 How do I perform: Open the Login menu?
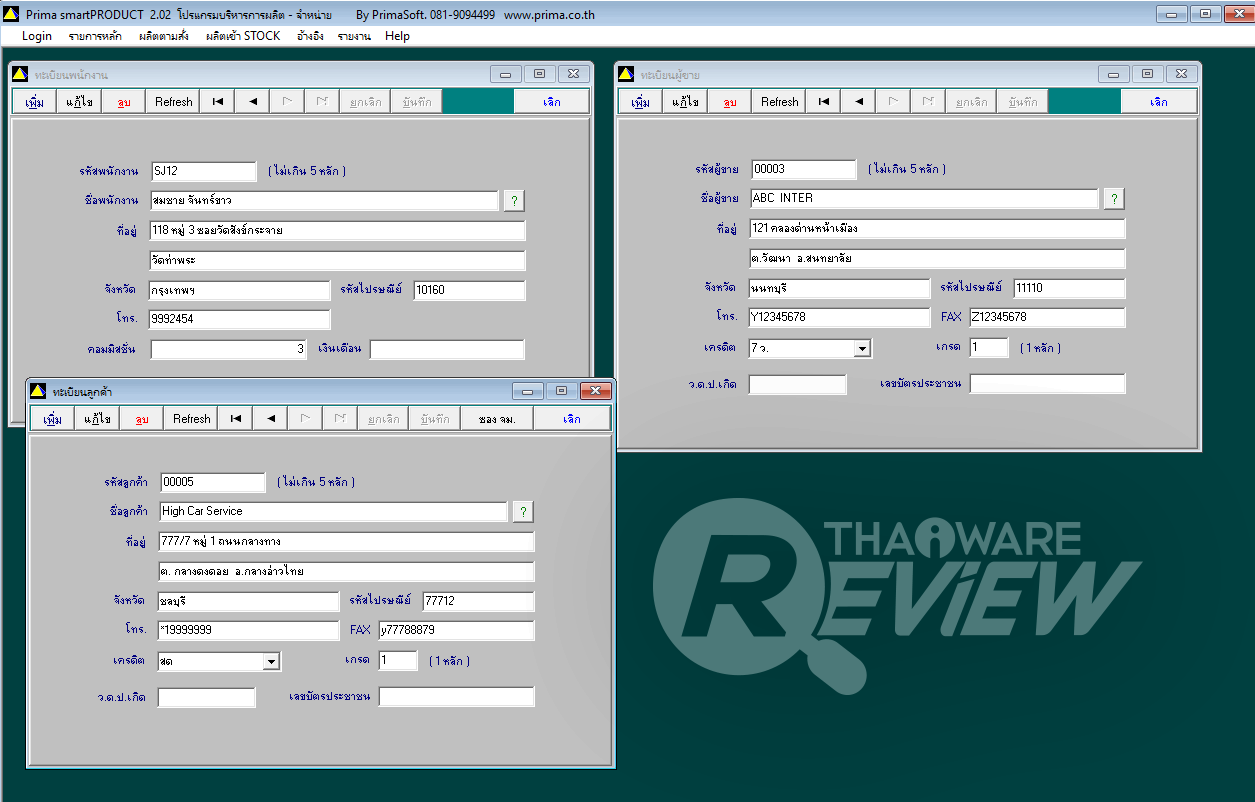coord(37,36)
